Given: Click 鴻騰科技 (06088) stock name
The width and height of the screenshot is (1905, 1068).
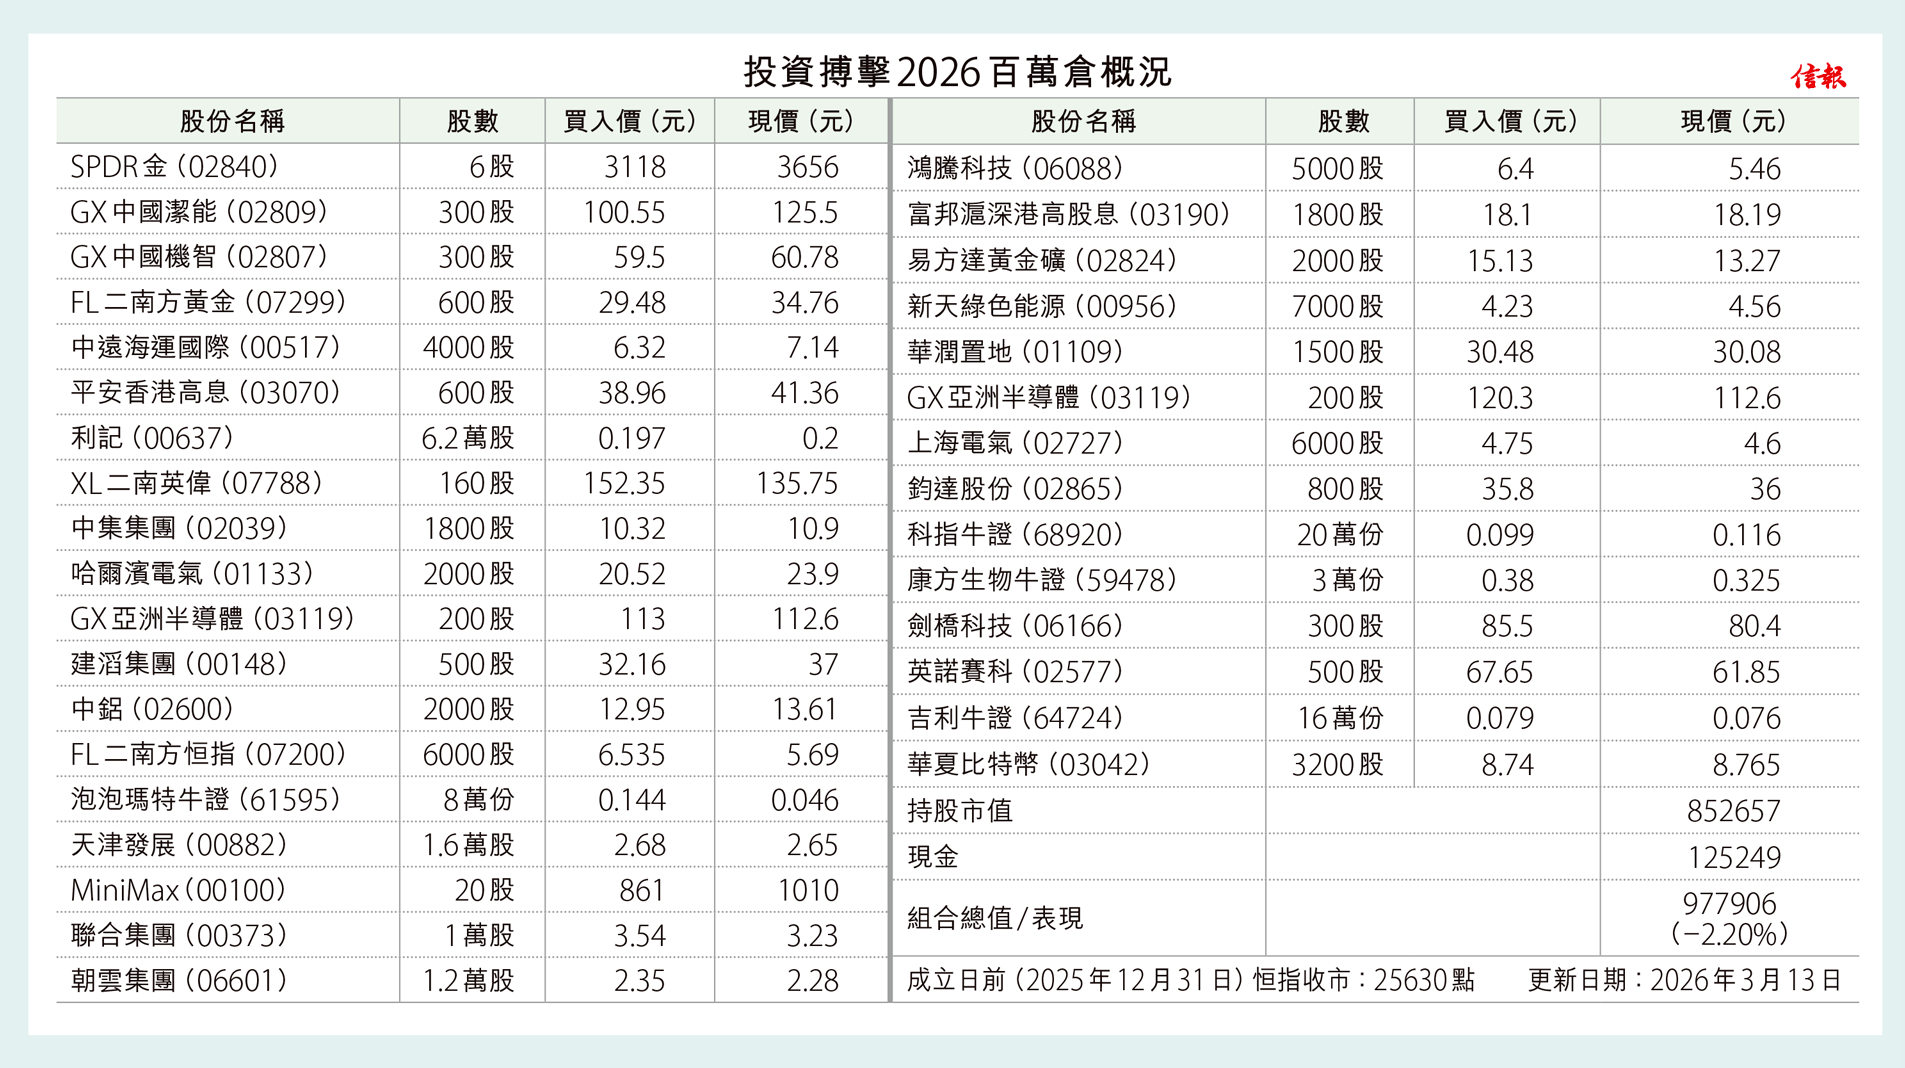Looking at the screenshot, I should [x=1015, y=169].
